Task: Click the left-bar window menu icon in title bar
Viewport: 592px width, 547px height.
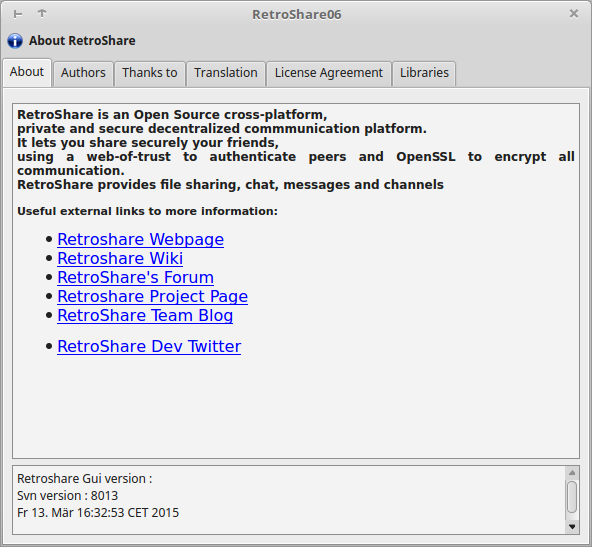Action: tap(18, 14)
